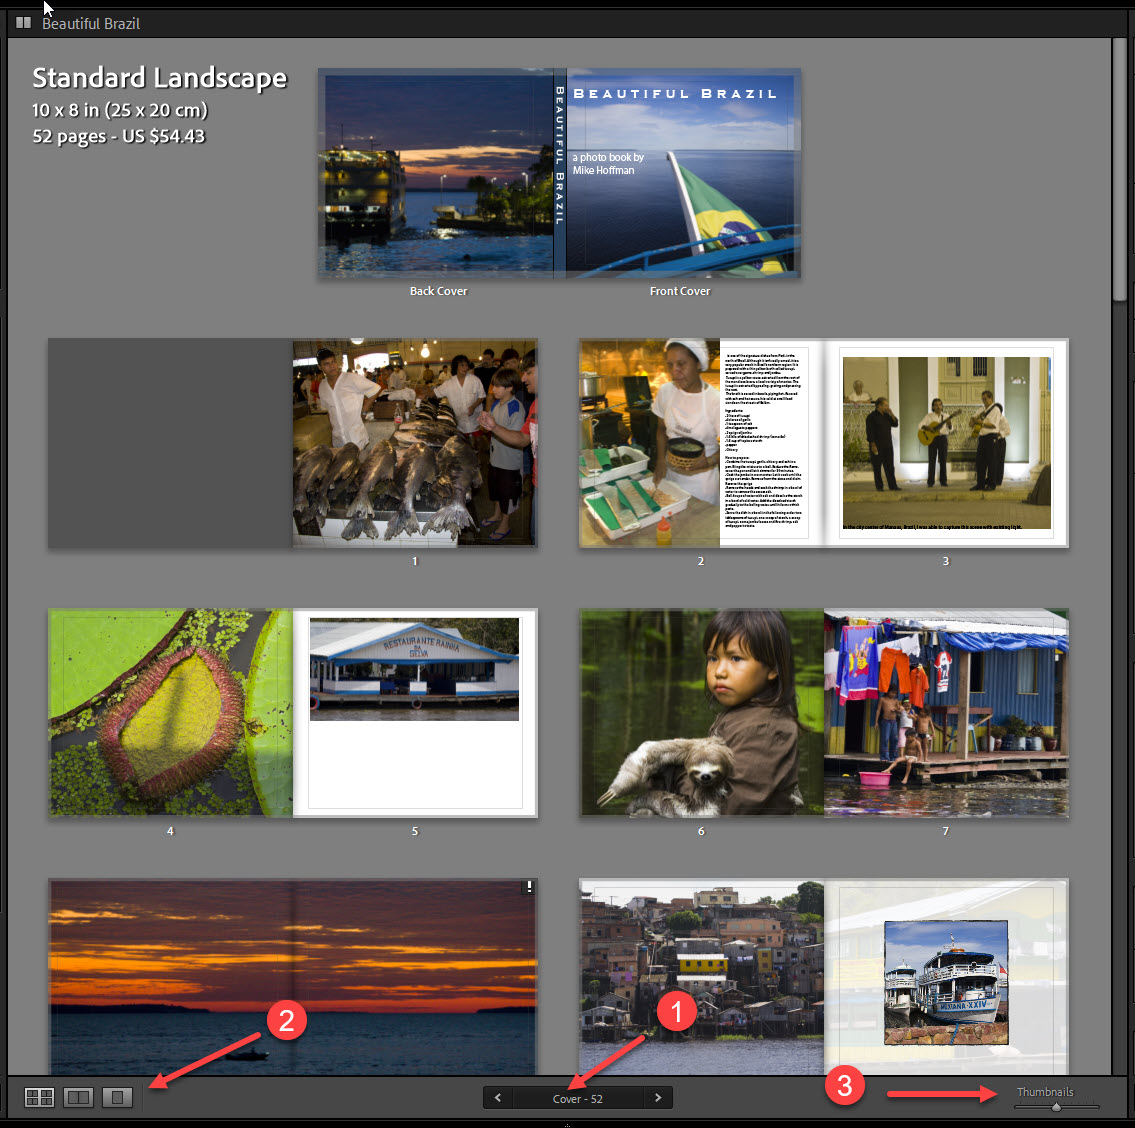Open the Cover - 52 page selector
Screen dimensions: 1135x1128
577,1097
